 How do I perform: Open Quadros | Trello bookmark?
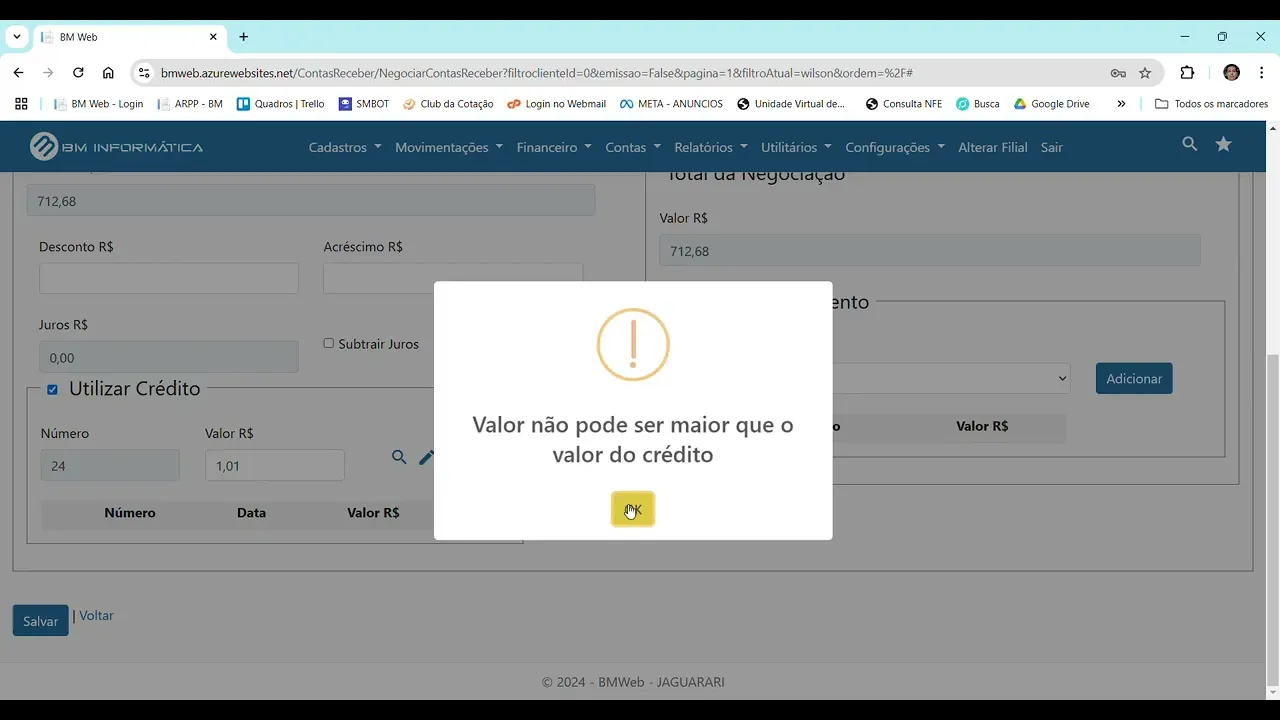click(280, 103)
